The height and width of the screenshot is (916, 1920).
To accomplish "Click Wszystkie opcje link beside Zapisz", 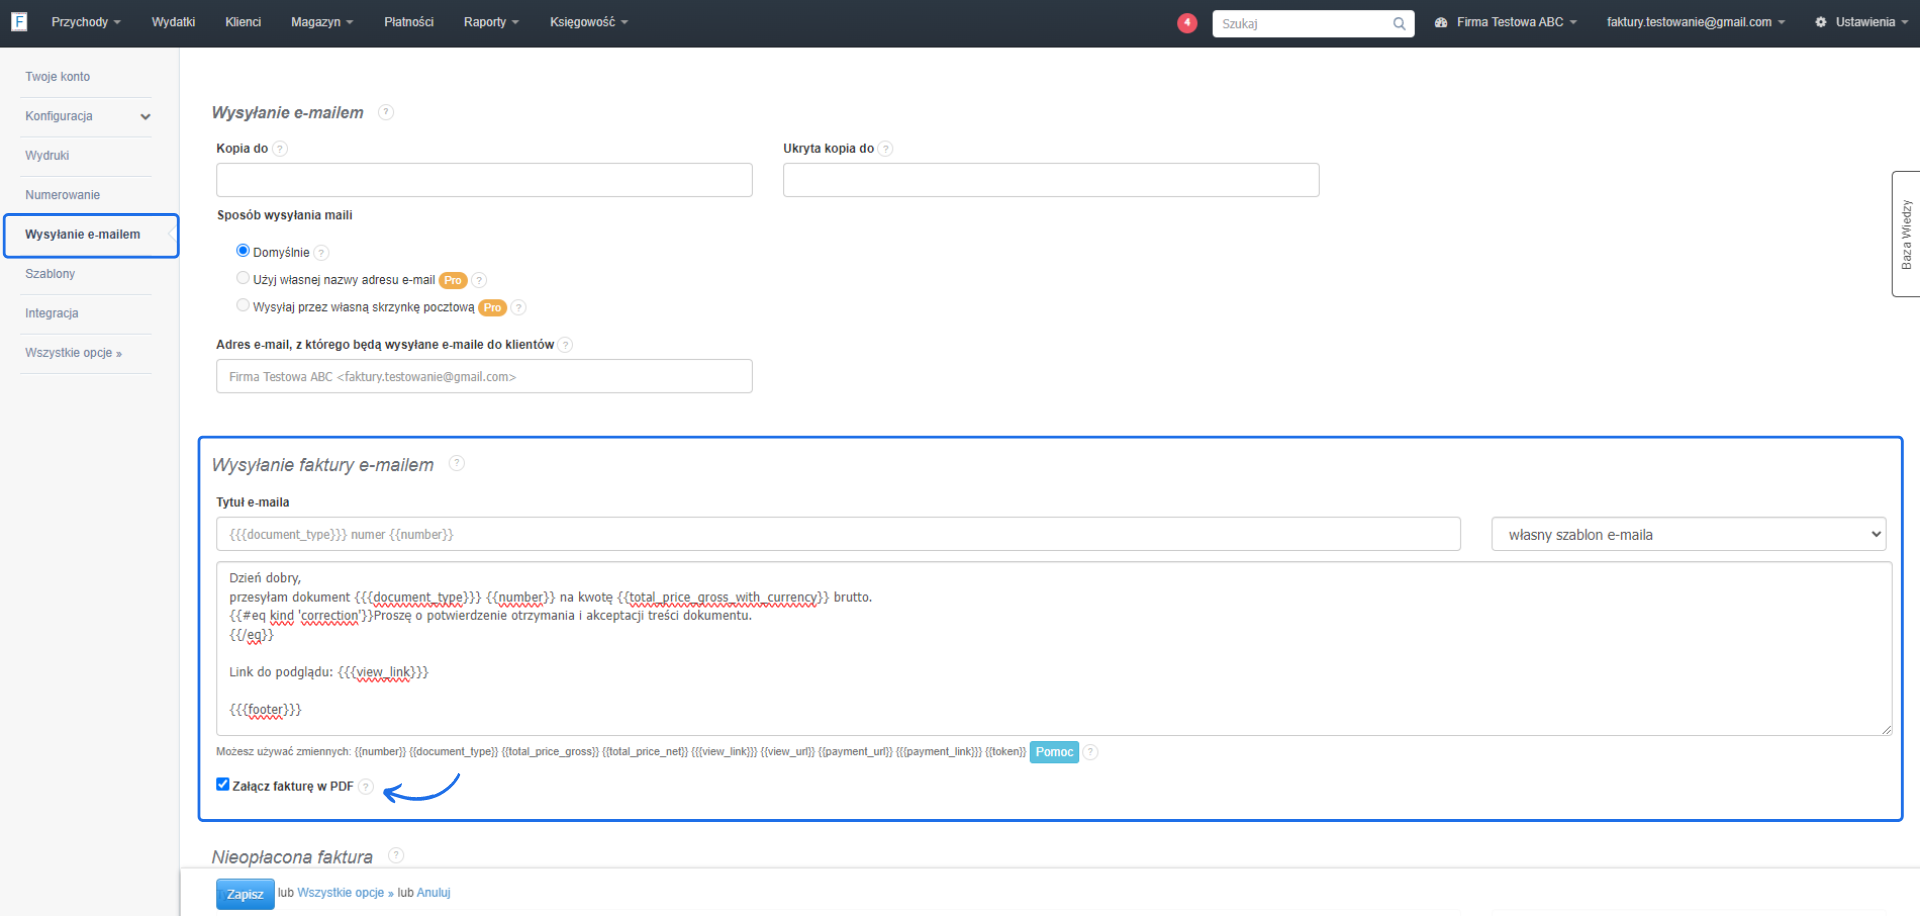I will click(344, 893).
